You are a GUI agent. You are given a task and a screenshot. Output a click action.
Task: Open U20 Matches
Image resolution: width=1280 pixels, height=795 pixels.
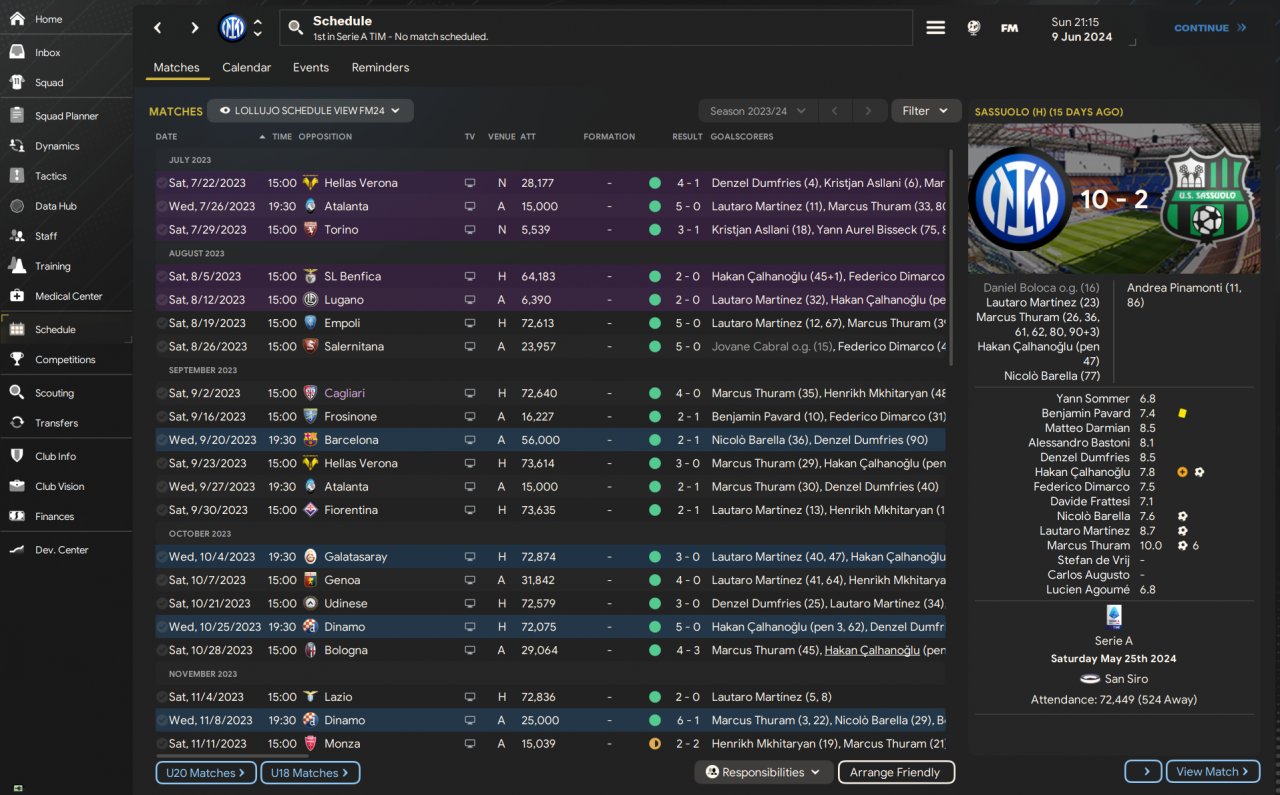pos(206,773)
